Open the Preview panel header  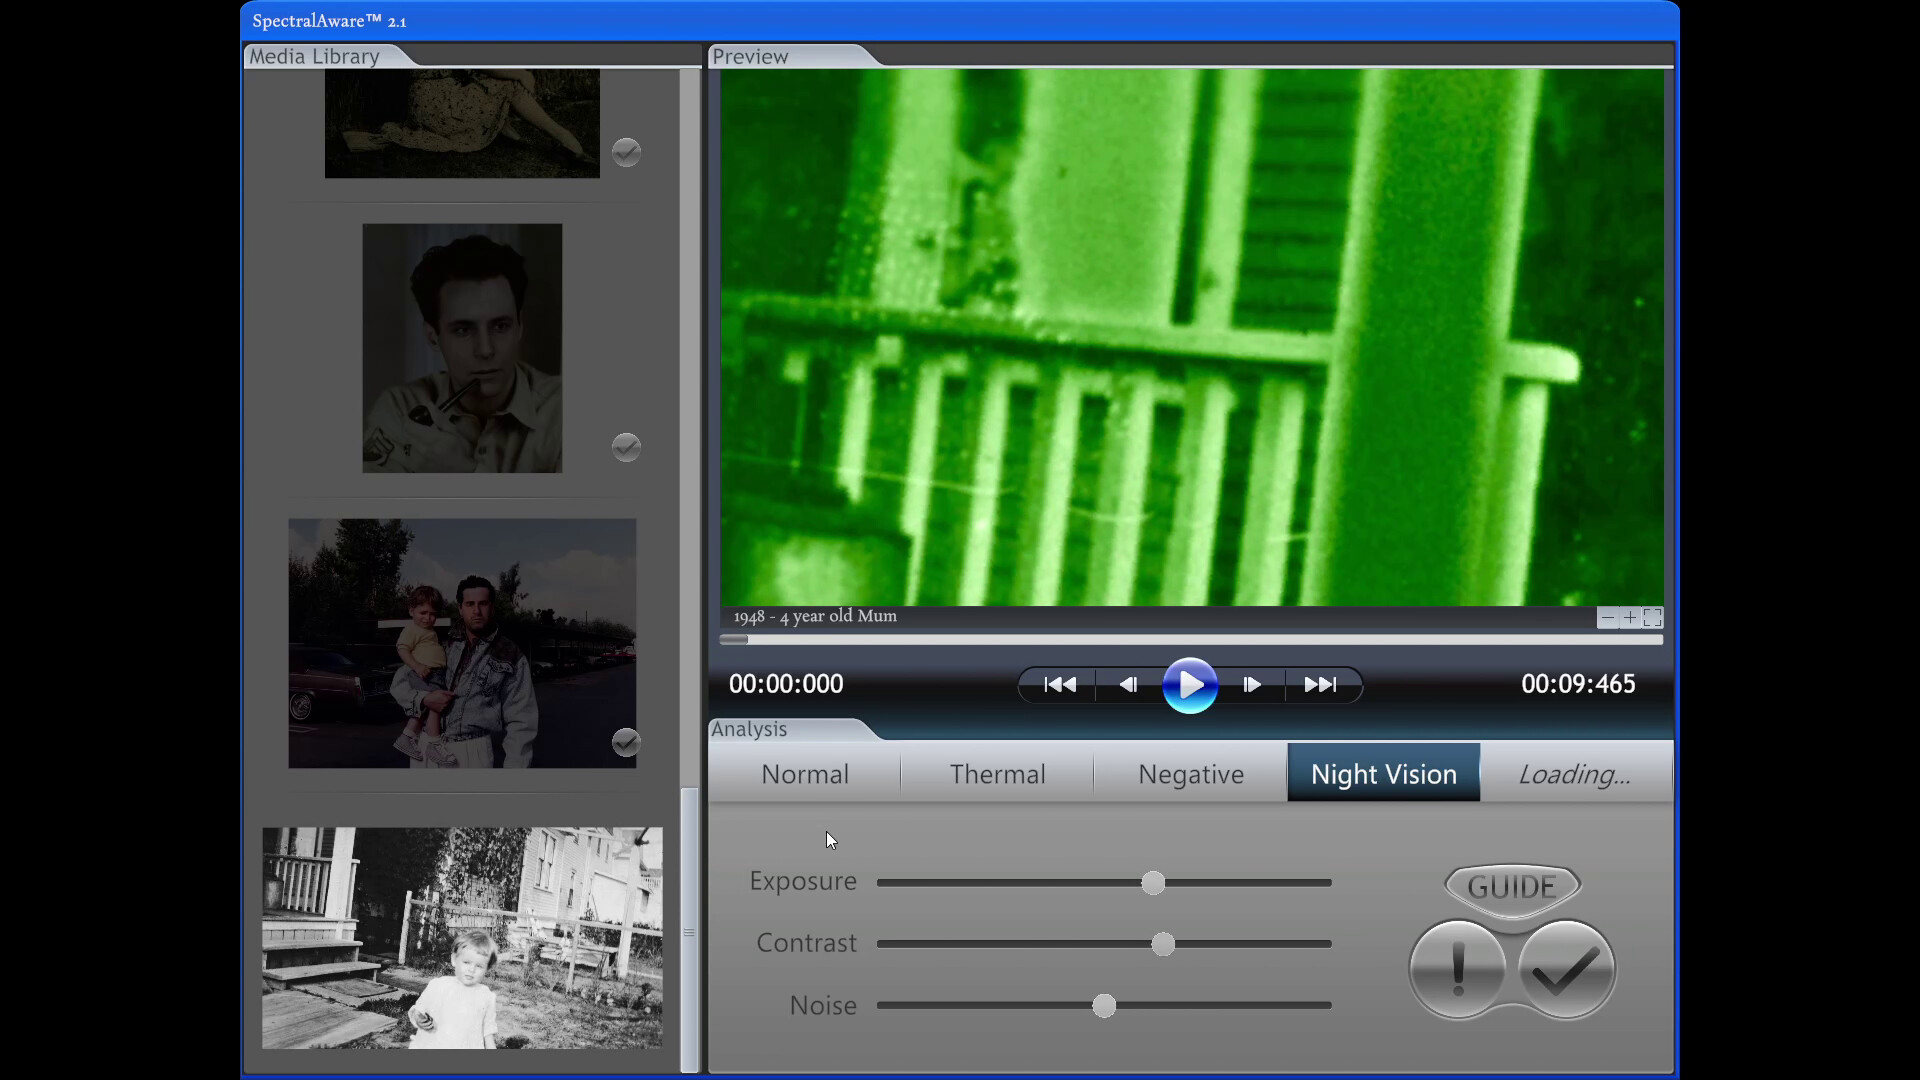coord(749,57)
